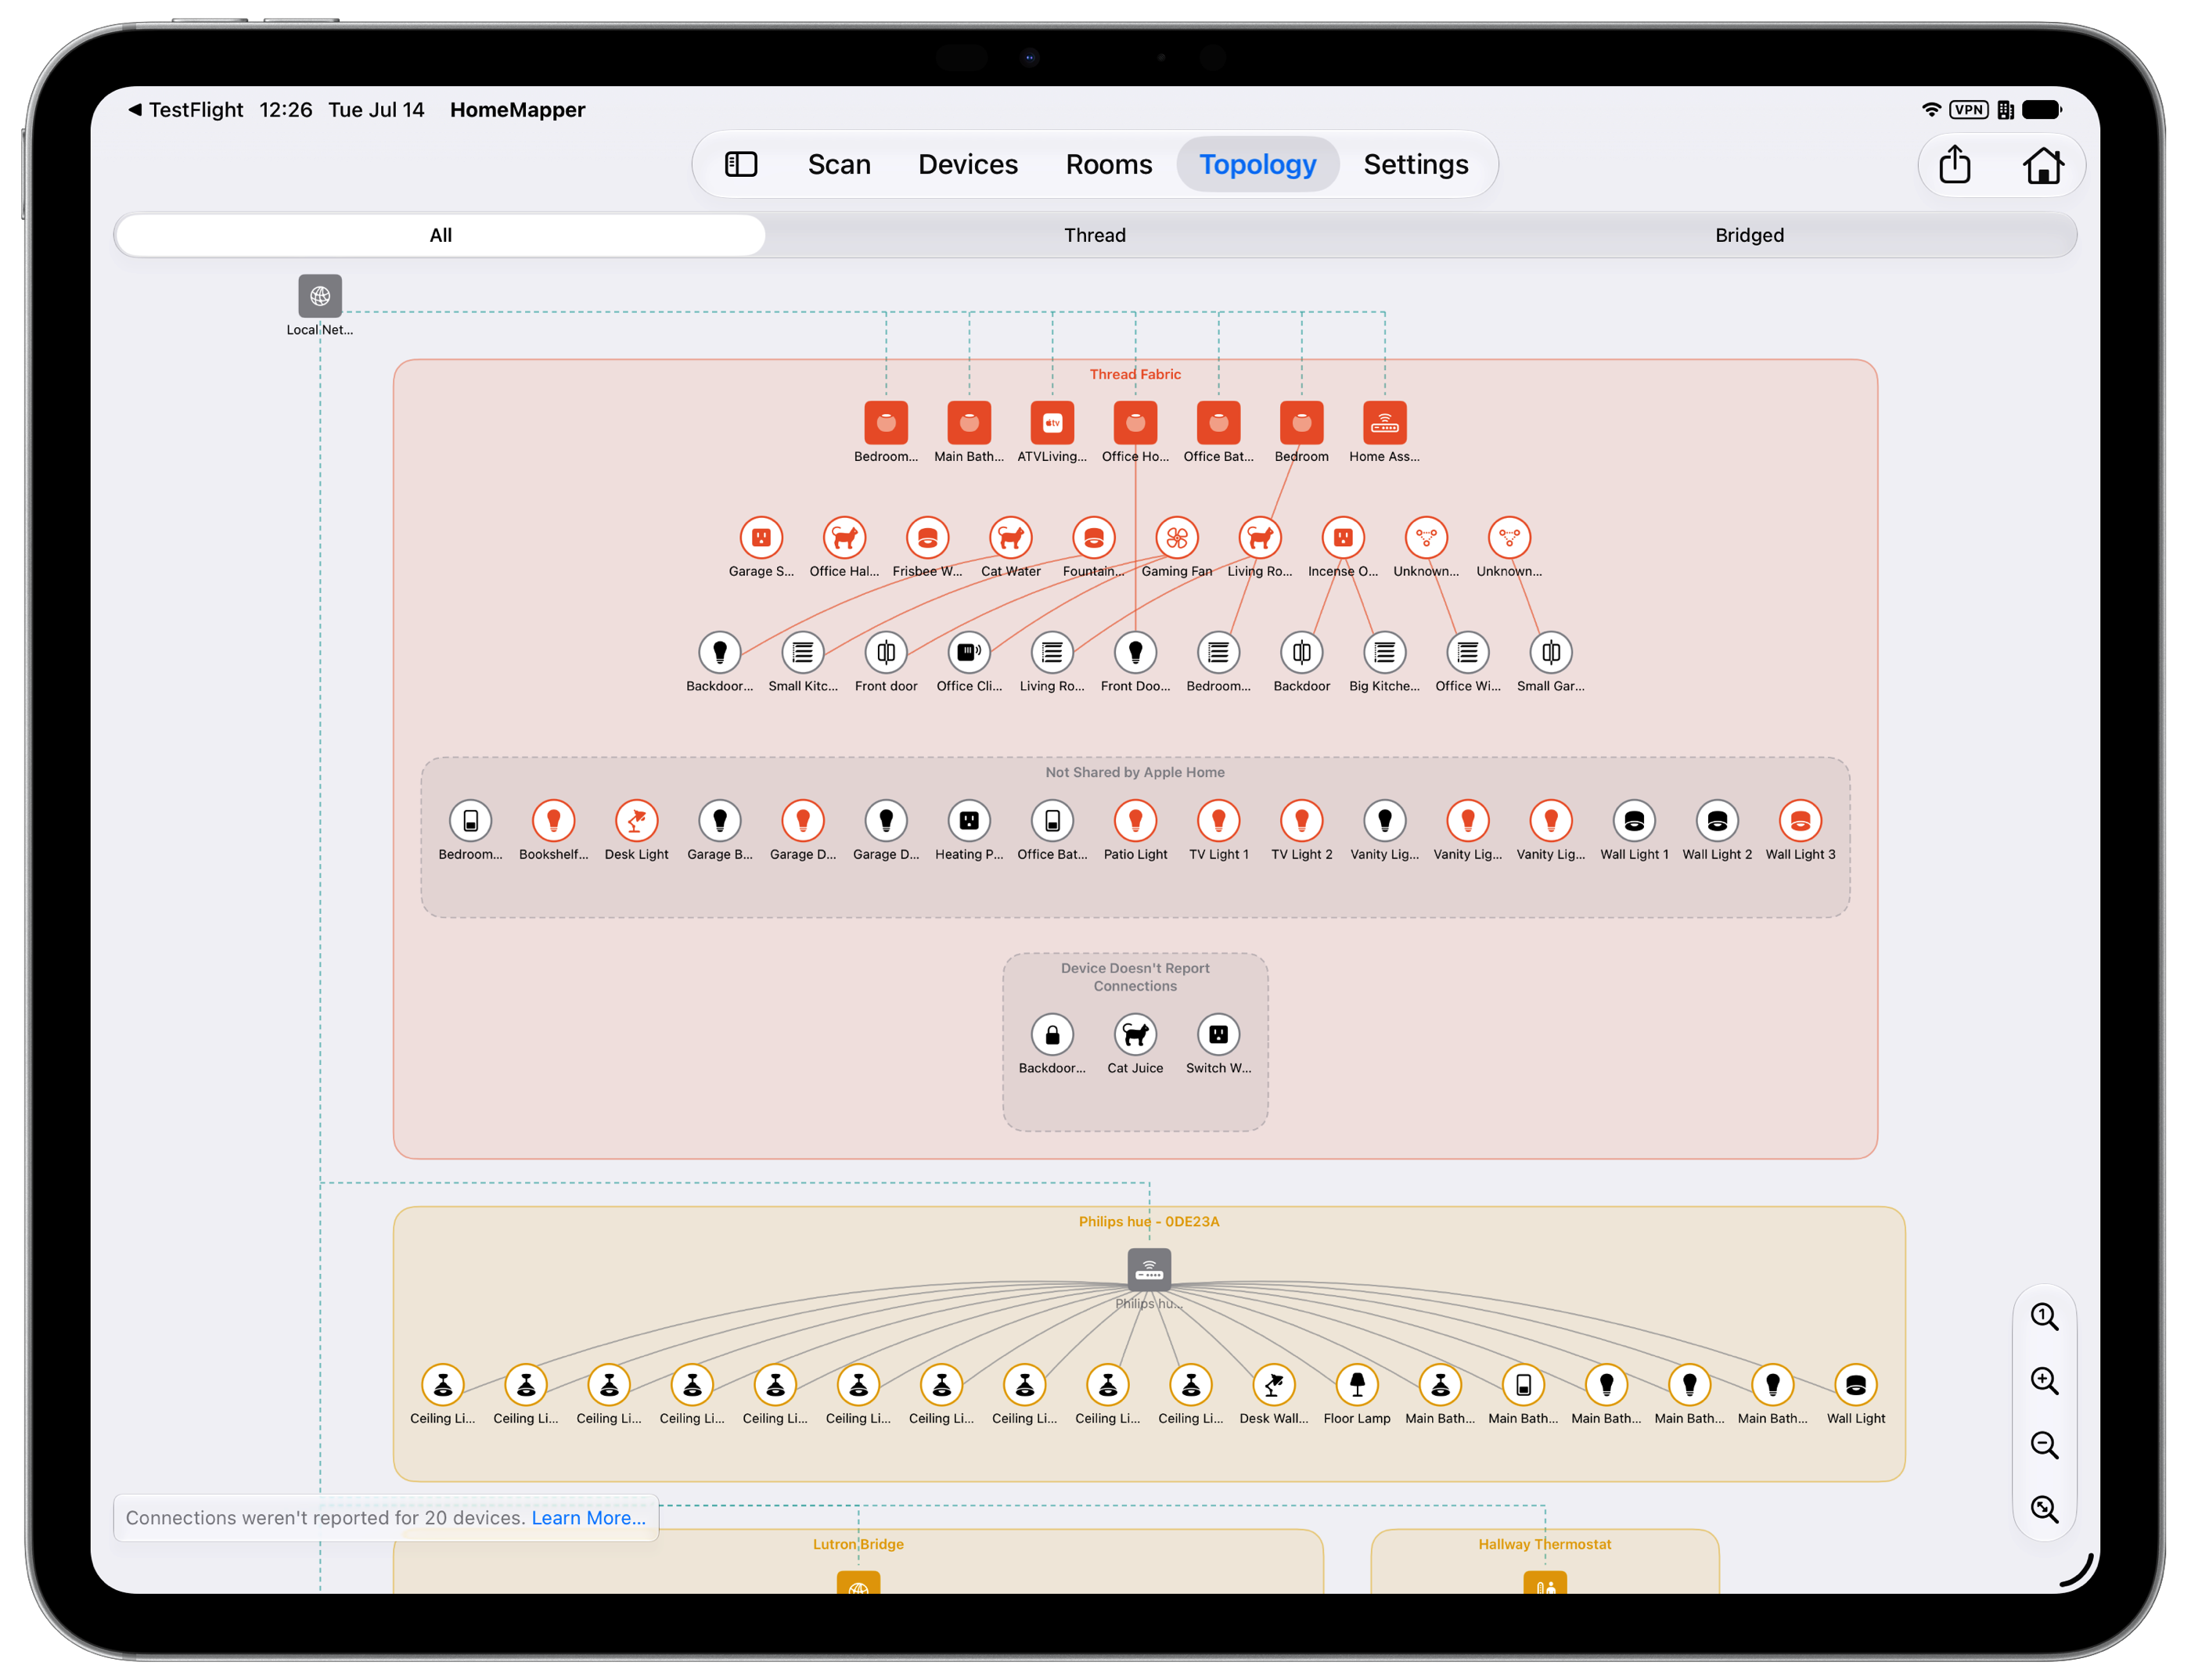This screenshot has width=2191, height=1680.
Task: Select the Heating P... outlet node
Action: tap(969, 821)
